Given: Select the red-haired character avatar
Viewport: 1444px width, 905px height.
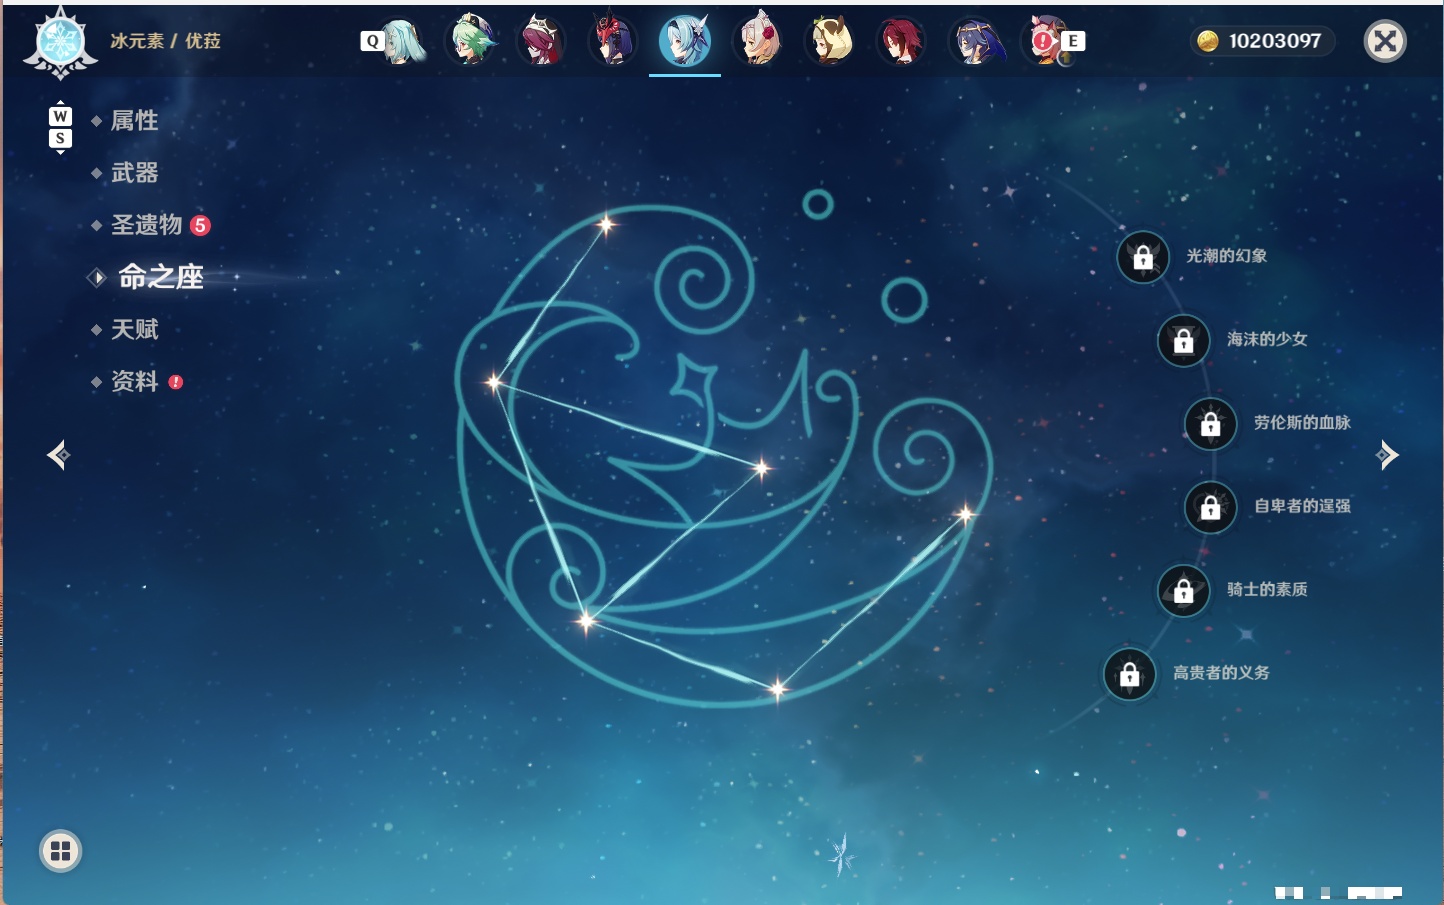Looking at the screenshot, I should 901,41.
